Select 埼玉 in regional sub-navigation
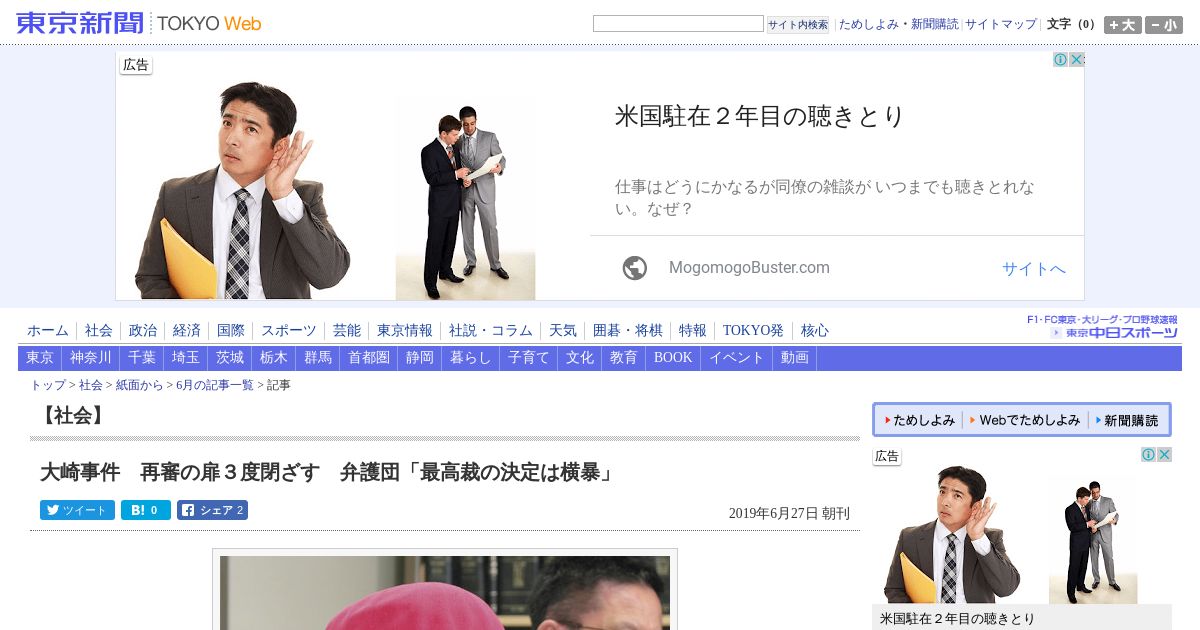 pos(186,358)
